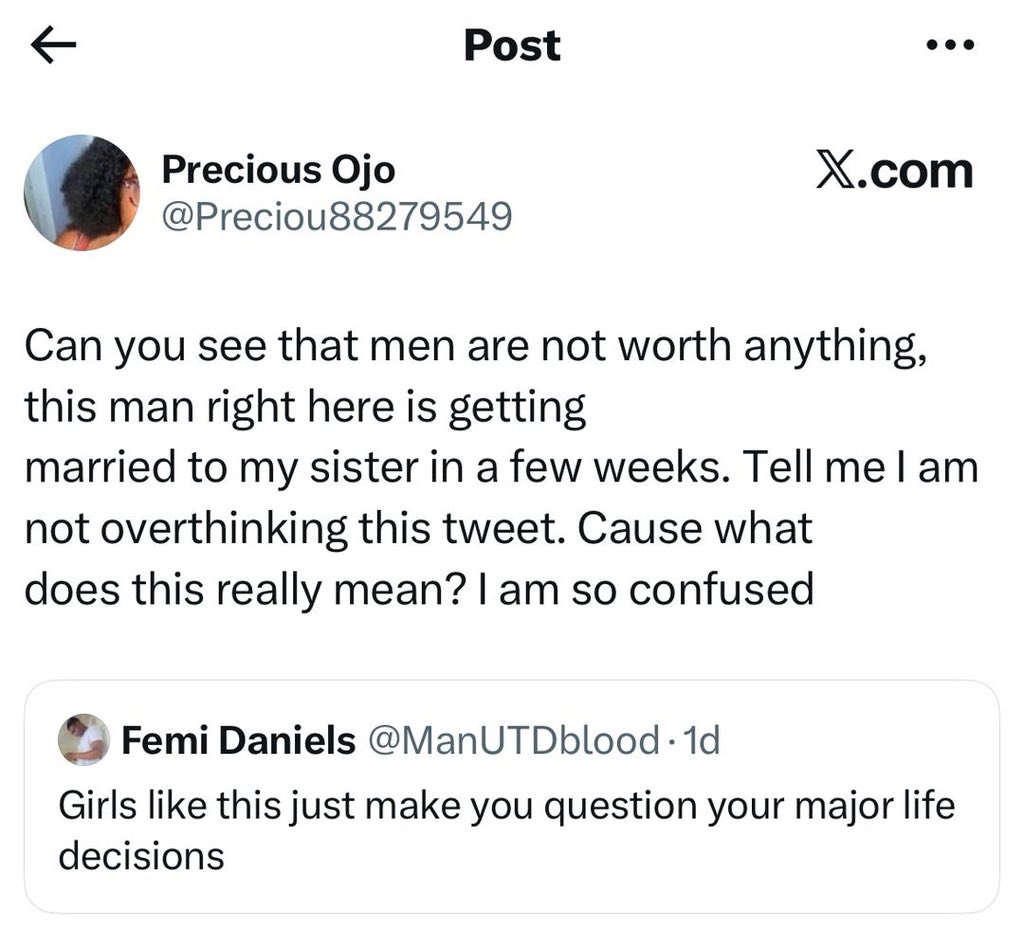Open the three-dot more options menu

(950, 45)
